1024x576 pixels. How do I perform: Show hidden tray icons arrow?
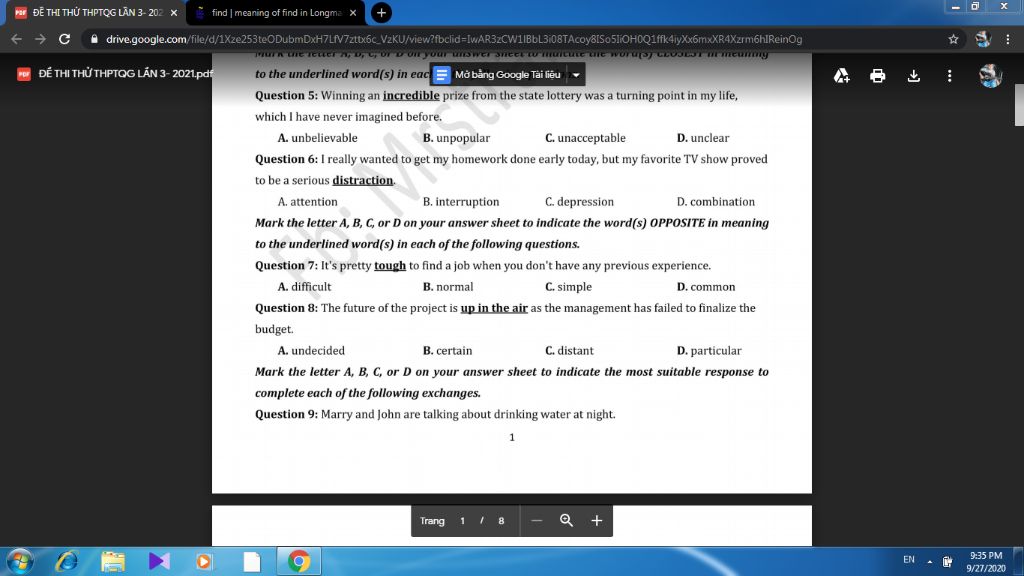[x=929, y=561]
